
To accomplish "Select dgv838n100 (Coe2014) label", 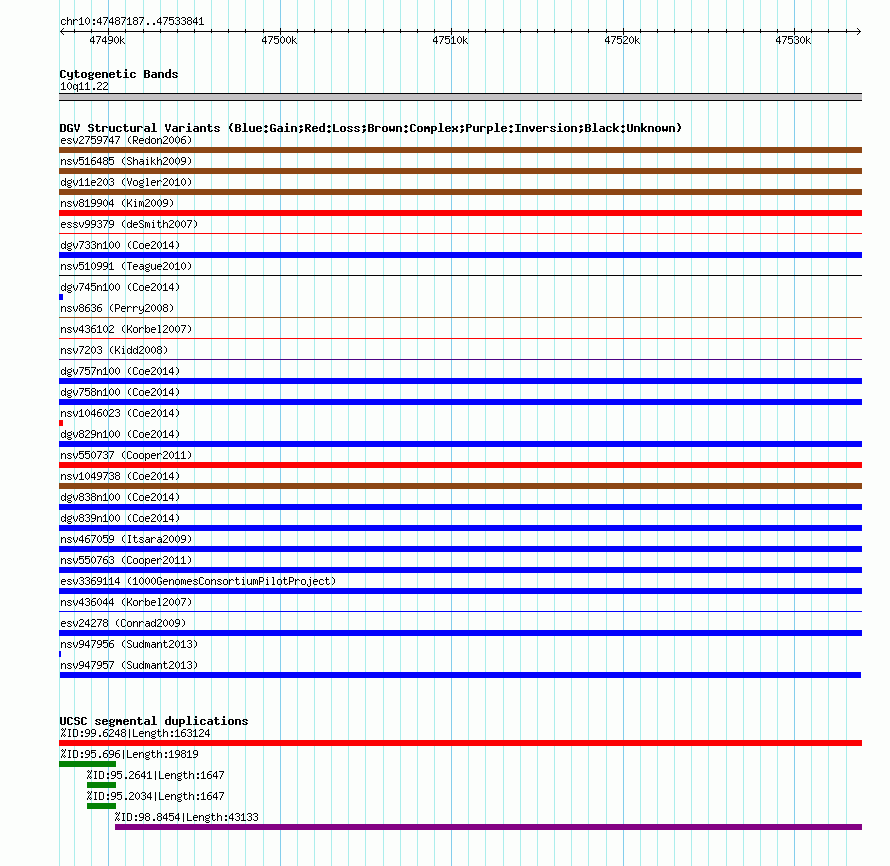I will click(120, 497).
